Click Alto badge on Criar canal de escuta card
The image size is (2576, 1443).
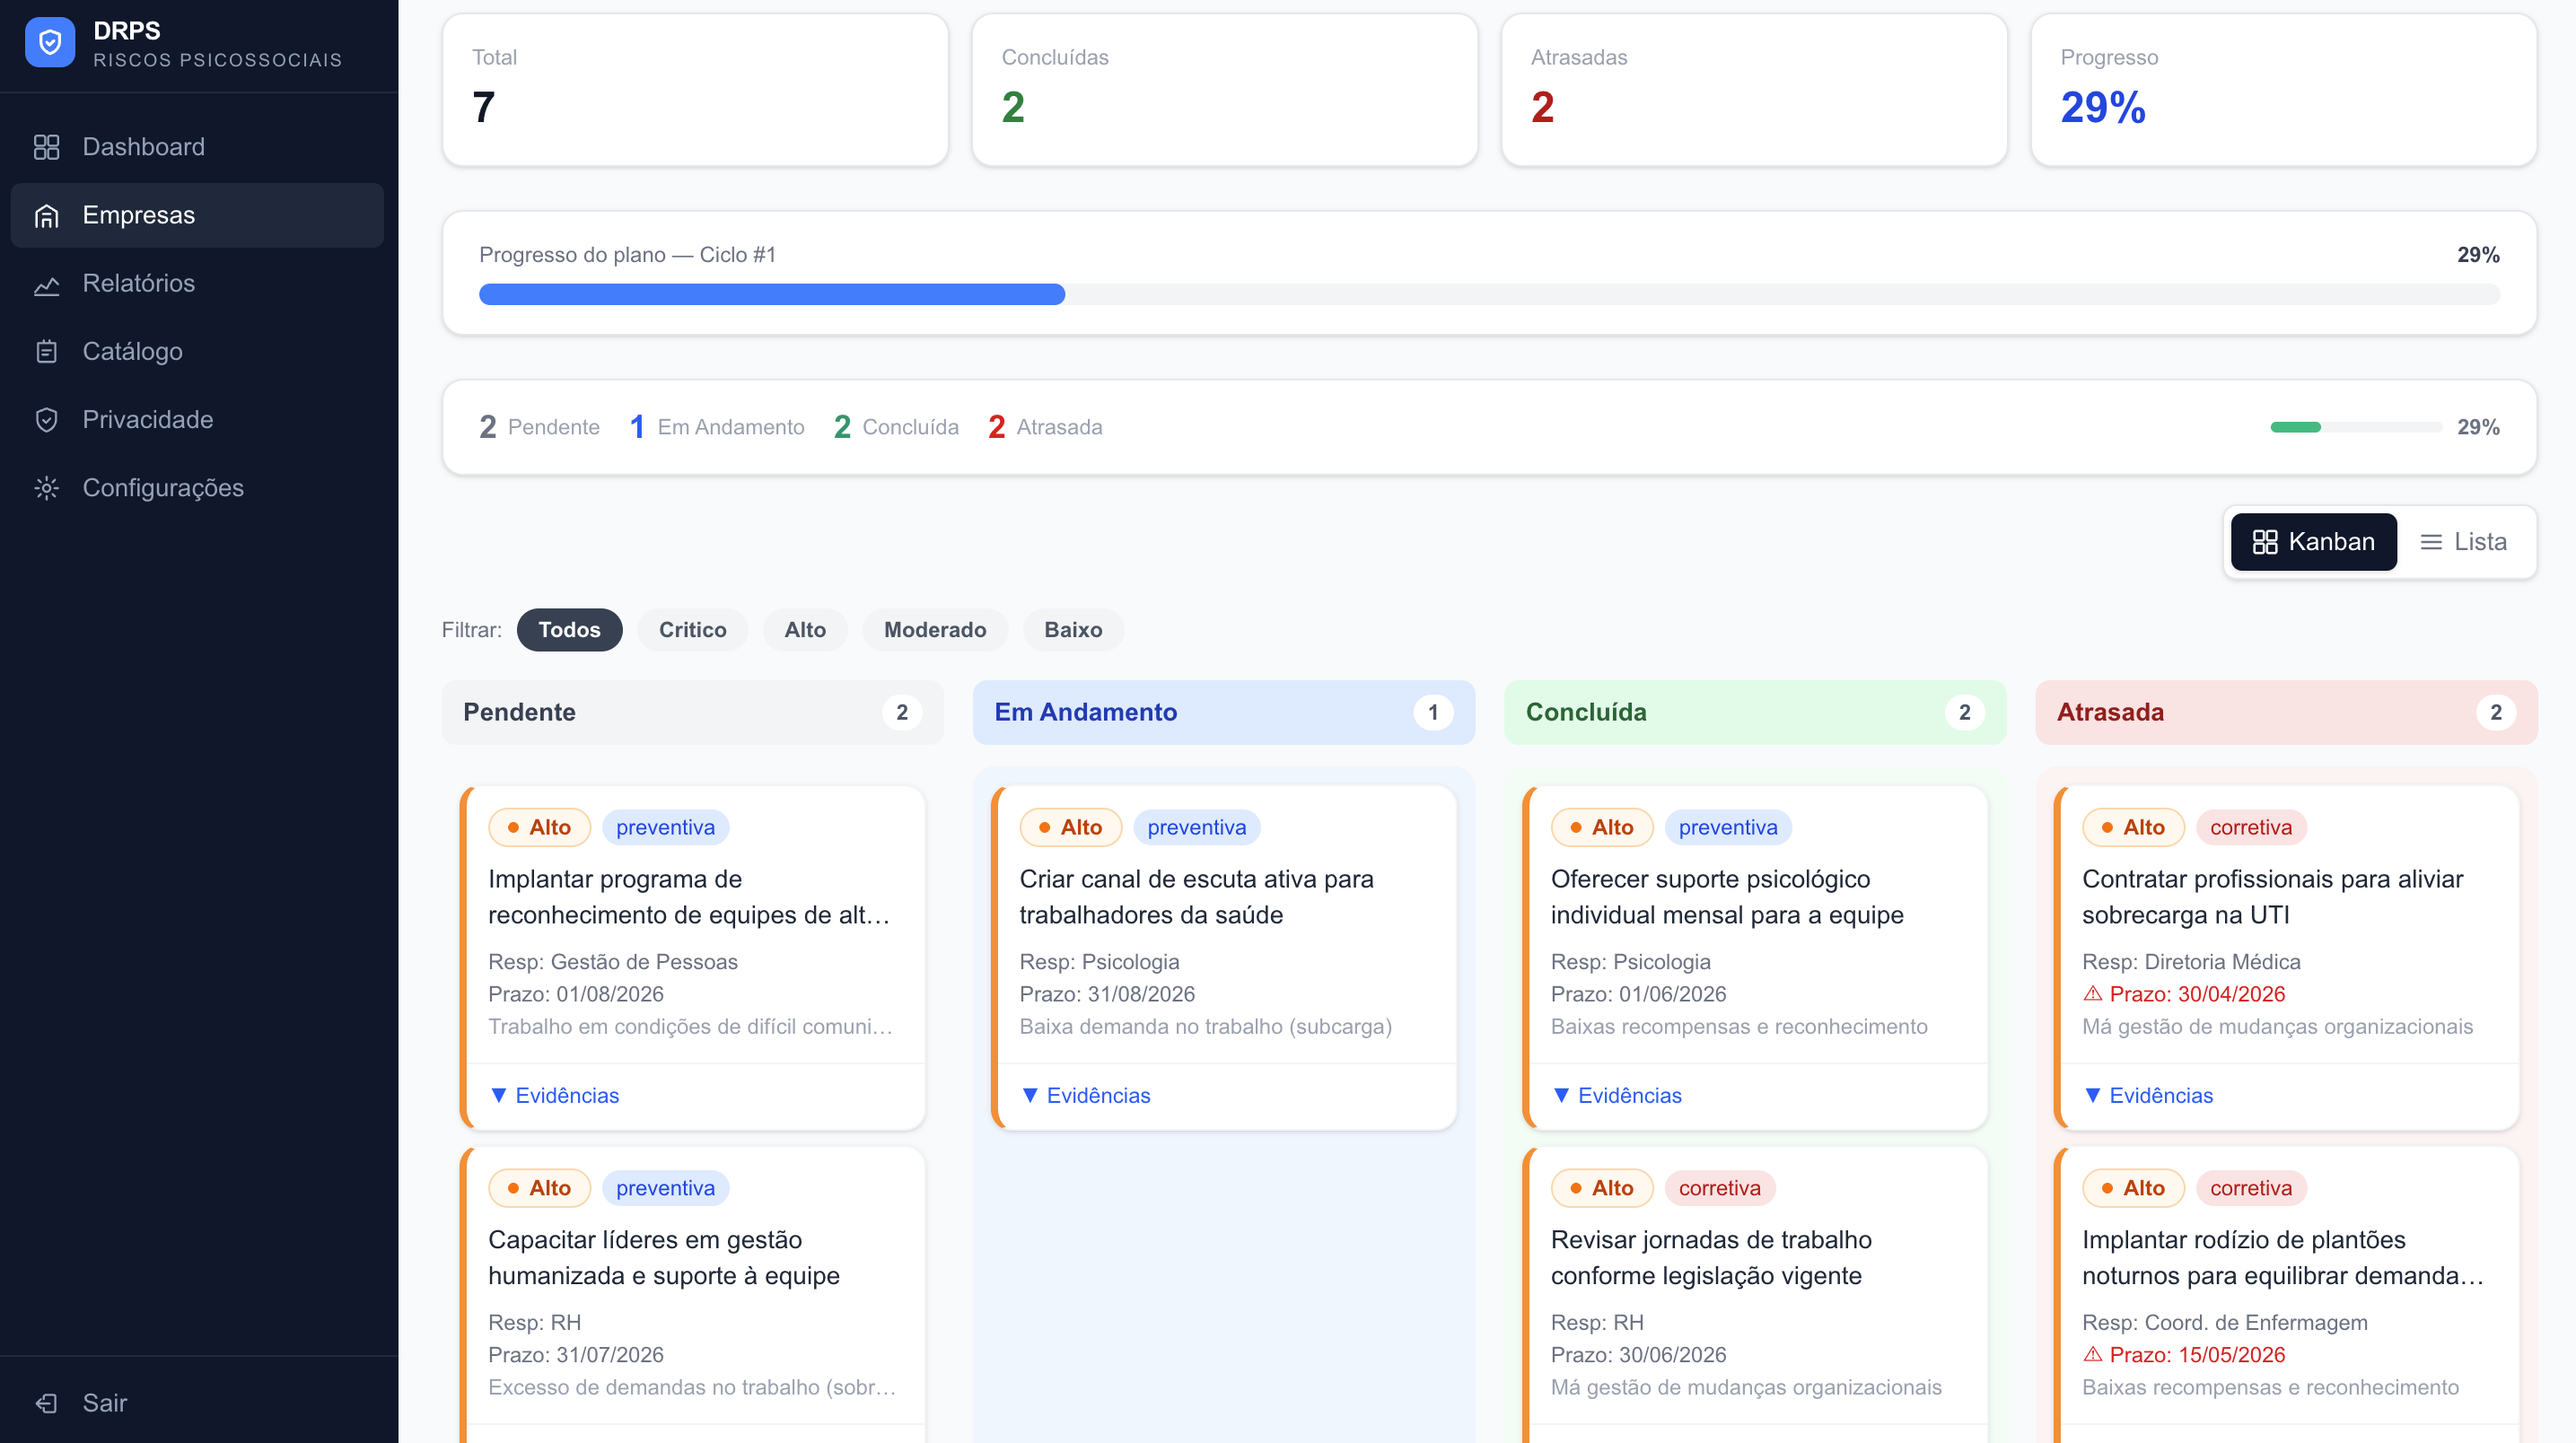click(1070, 828)
